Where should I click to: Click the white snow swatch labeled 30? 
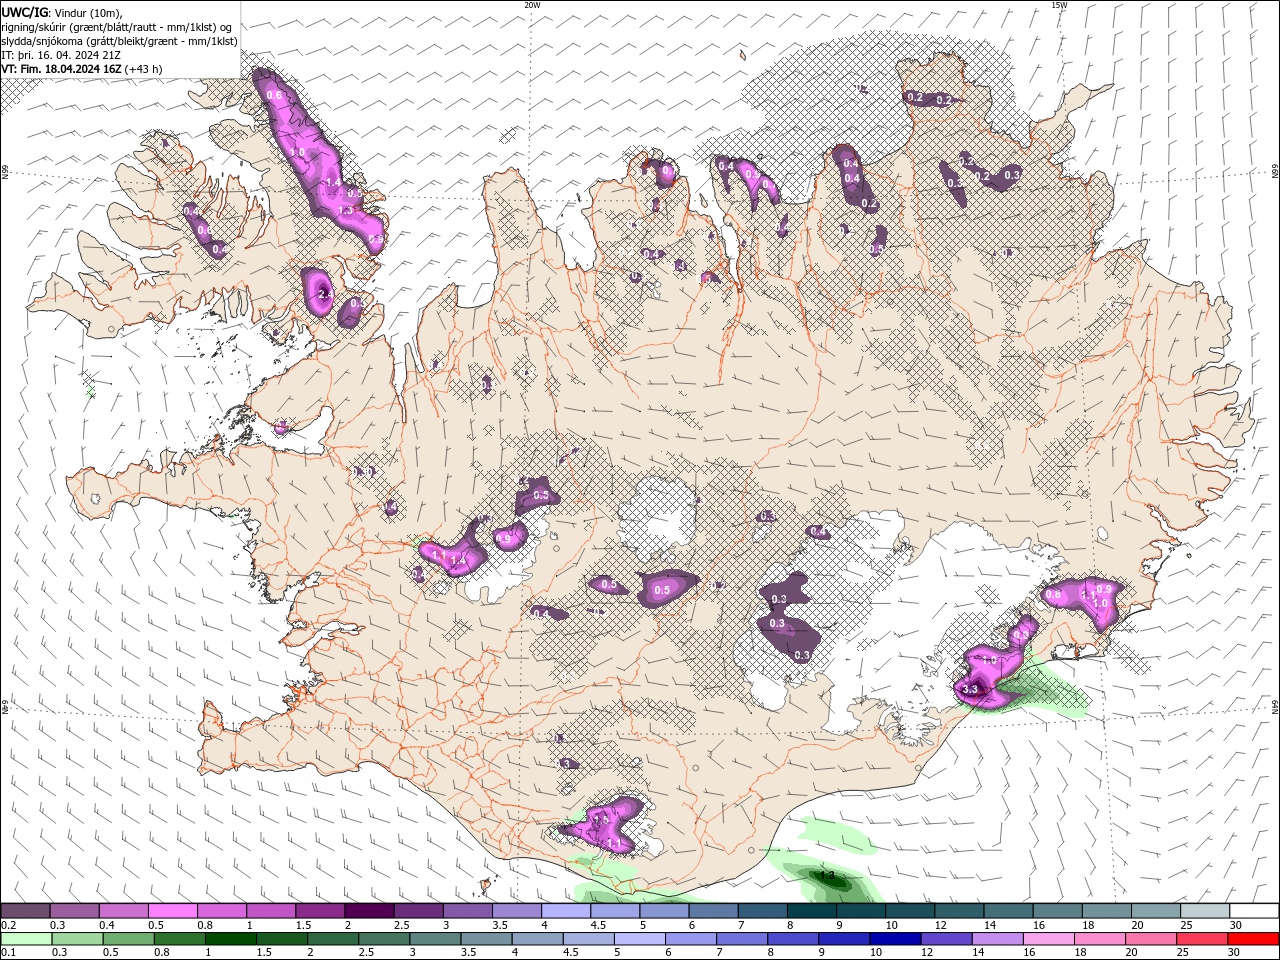[x=1254, y=911]
